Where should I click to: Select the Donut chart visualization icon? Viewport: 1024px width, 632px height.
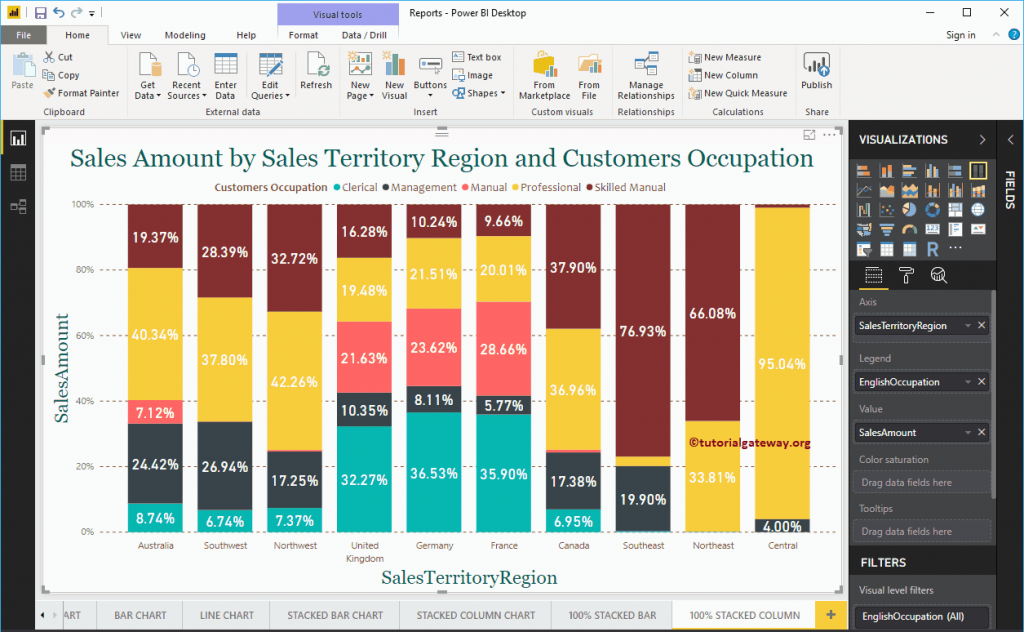click(x=933, y=209)
